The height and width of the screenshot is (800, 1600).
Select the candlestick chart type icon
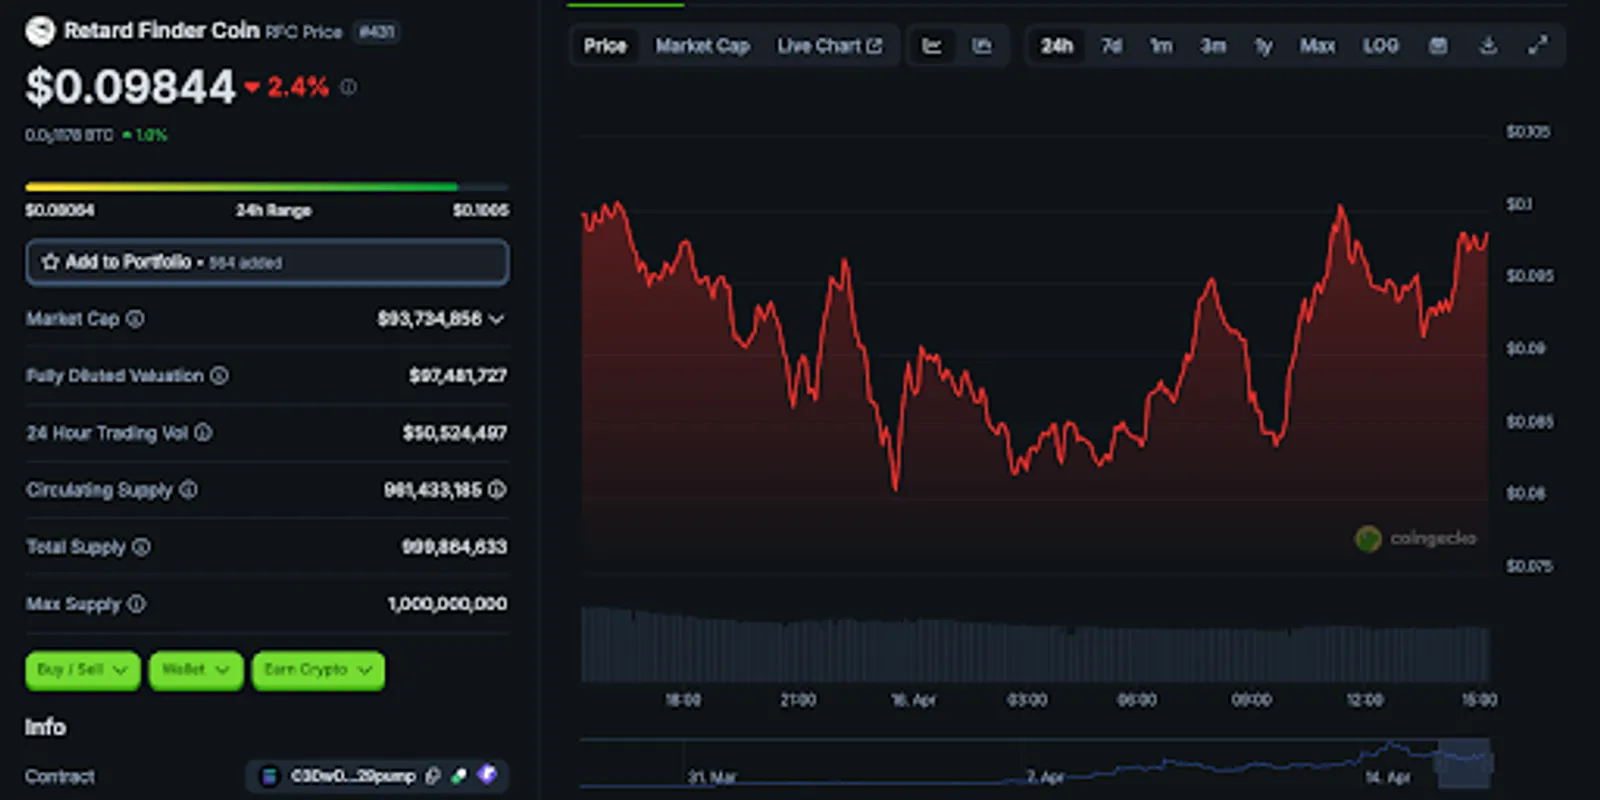pyautogui.click(x=982, y=46)
